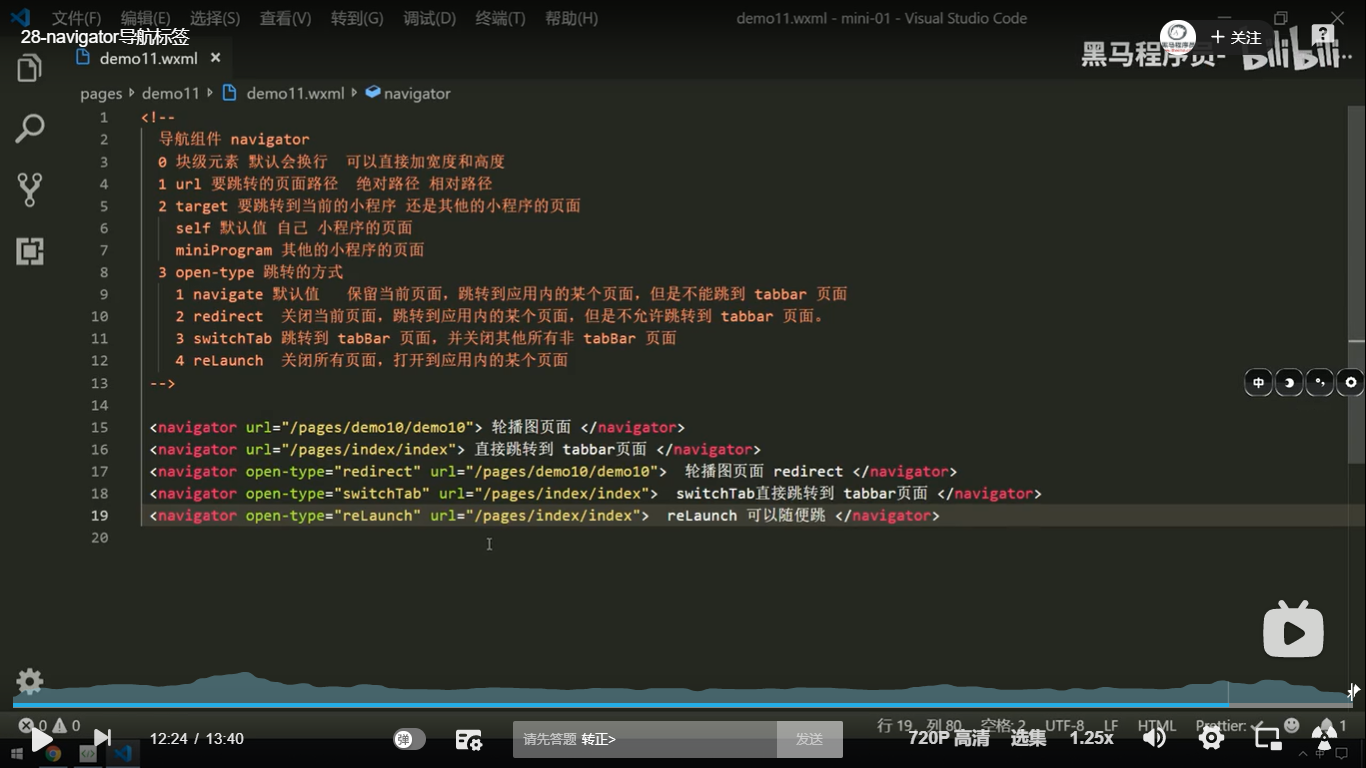Click the danmaku input field

pyautogui.click(x=645, y=739)
